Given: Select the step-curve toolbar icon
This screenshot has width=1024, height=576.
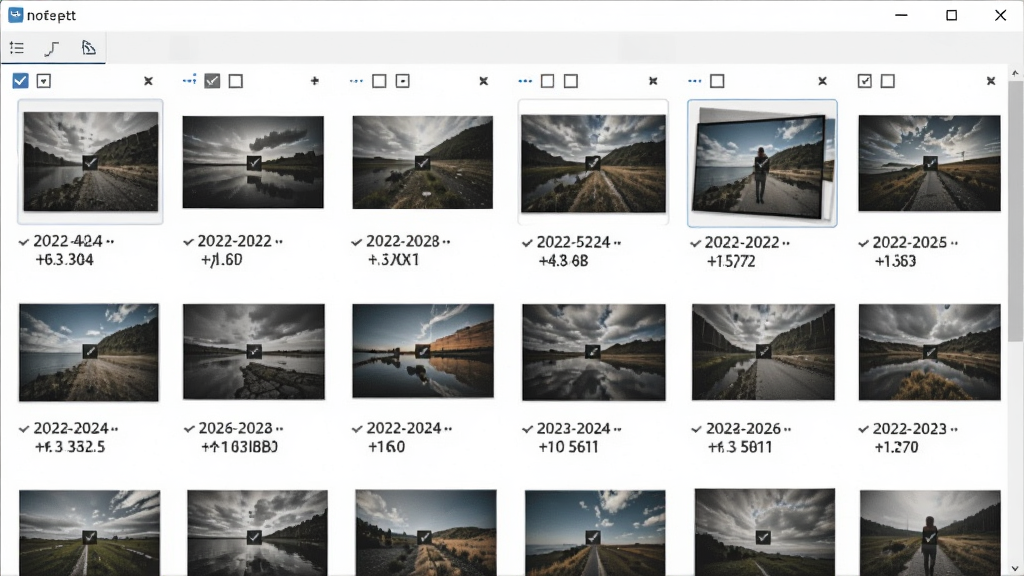Looking at the screenshot, I should tap(52, 48).
